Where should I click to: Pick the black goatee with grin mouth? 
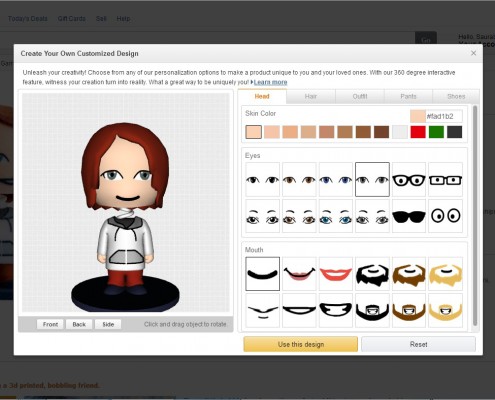click(x=372, y=310)
